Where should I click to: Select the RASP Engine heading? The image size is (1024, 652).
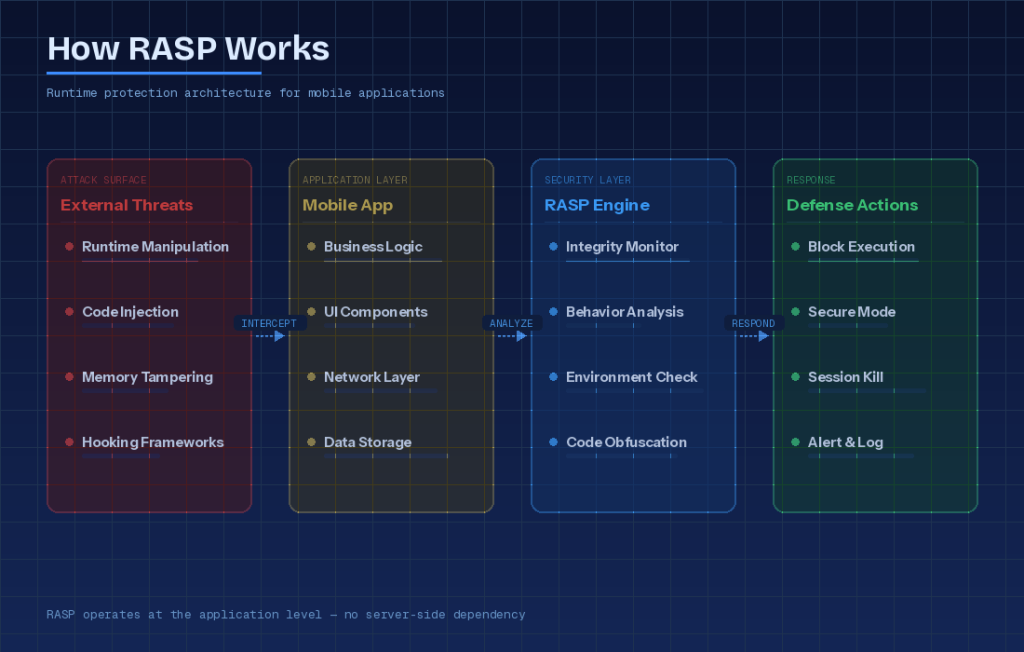coord(596,205)
